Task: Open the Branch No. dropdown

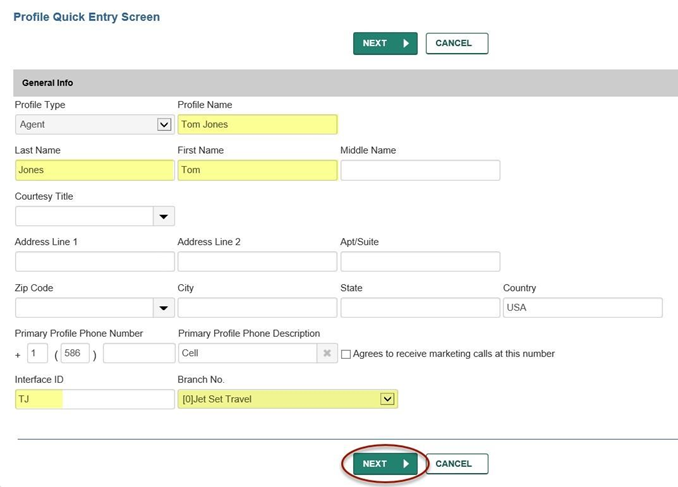Action: (x=288, y=399)
